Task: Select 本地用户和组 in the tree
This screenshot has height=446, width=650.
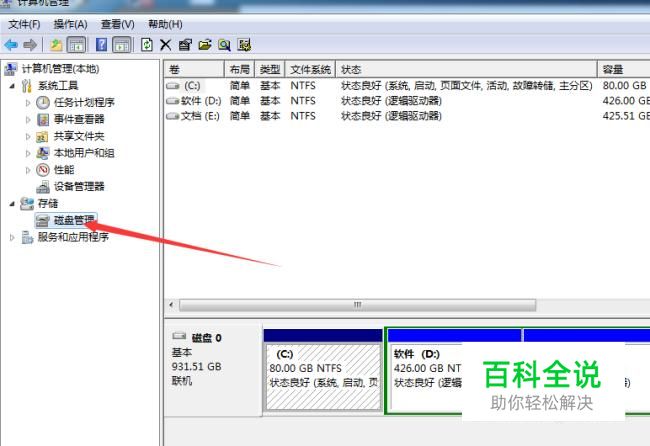Action: tap(84, 153)
